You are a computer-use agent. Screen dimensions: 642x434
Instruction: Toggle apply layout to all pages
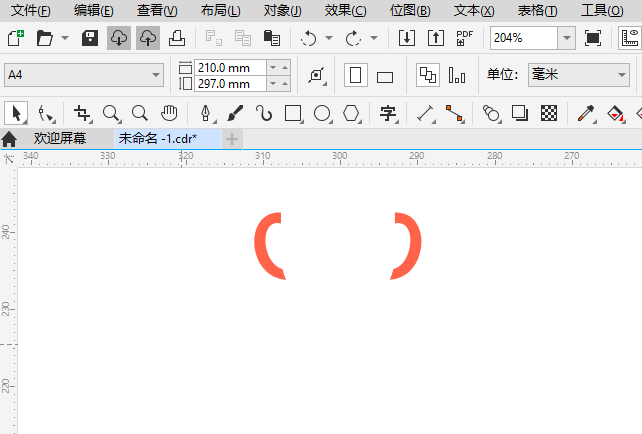coord(428,75)
